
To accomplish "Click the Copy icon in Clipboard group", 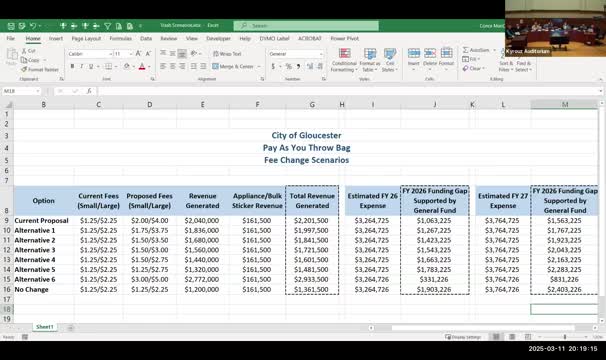I will point(24,60).
